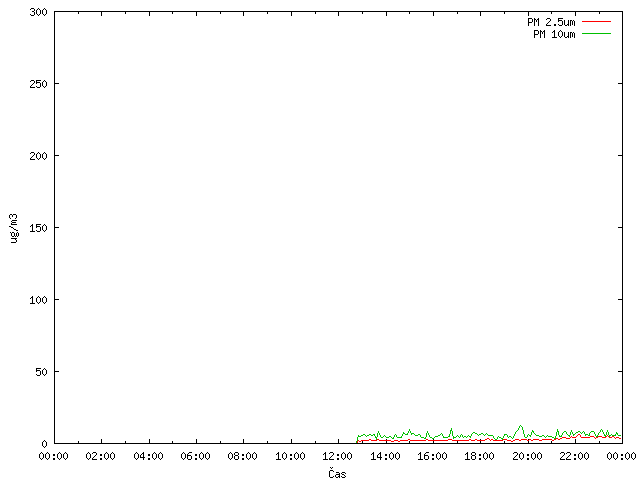
Task: Click the 08:00 time label
Action: click(243, 456)
